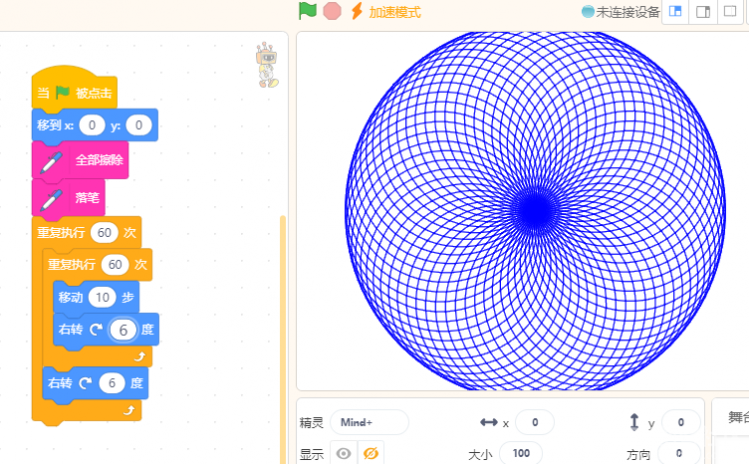Click the 精灵 label
Viewport: 749px width, 464px height.
pyautogui.click(x=311, y=423)
